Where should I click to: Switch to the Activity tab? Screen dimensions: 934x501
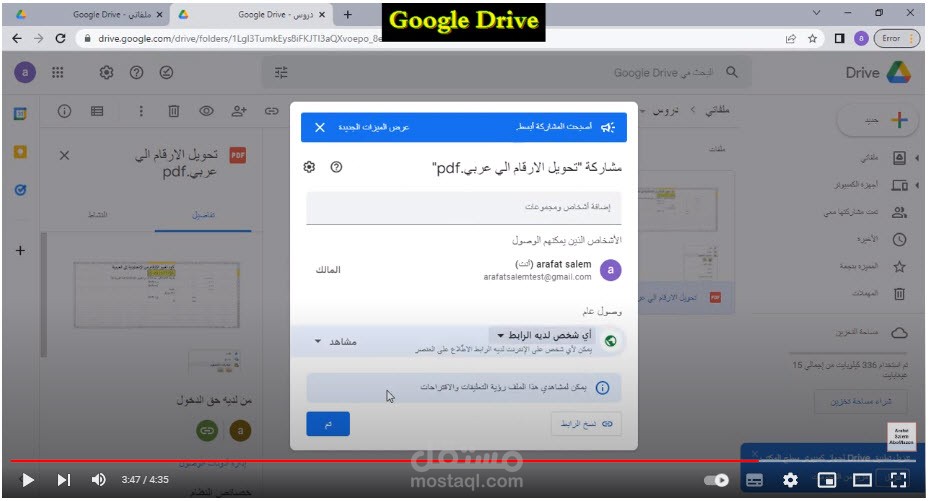(x=98, y=215)
